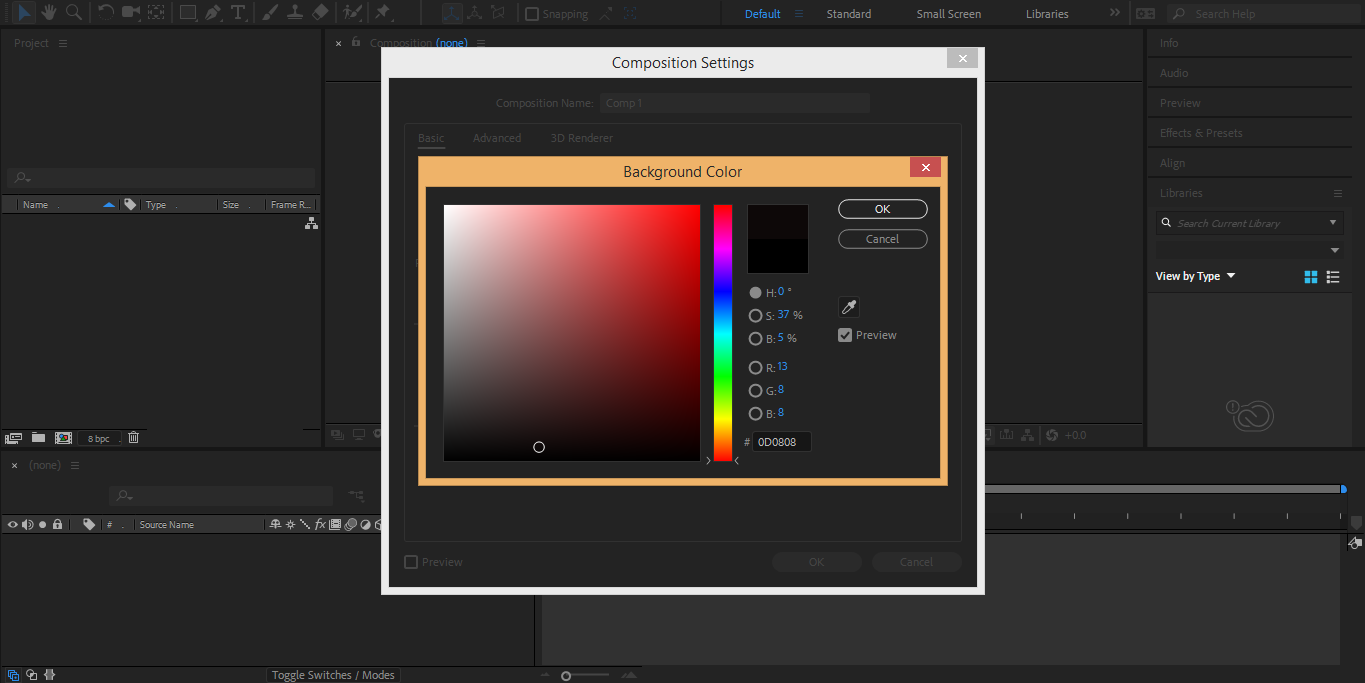Click the eyedropper in Background Color dialog

coord(849,307)
